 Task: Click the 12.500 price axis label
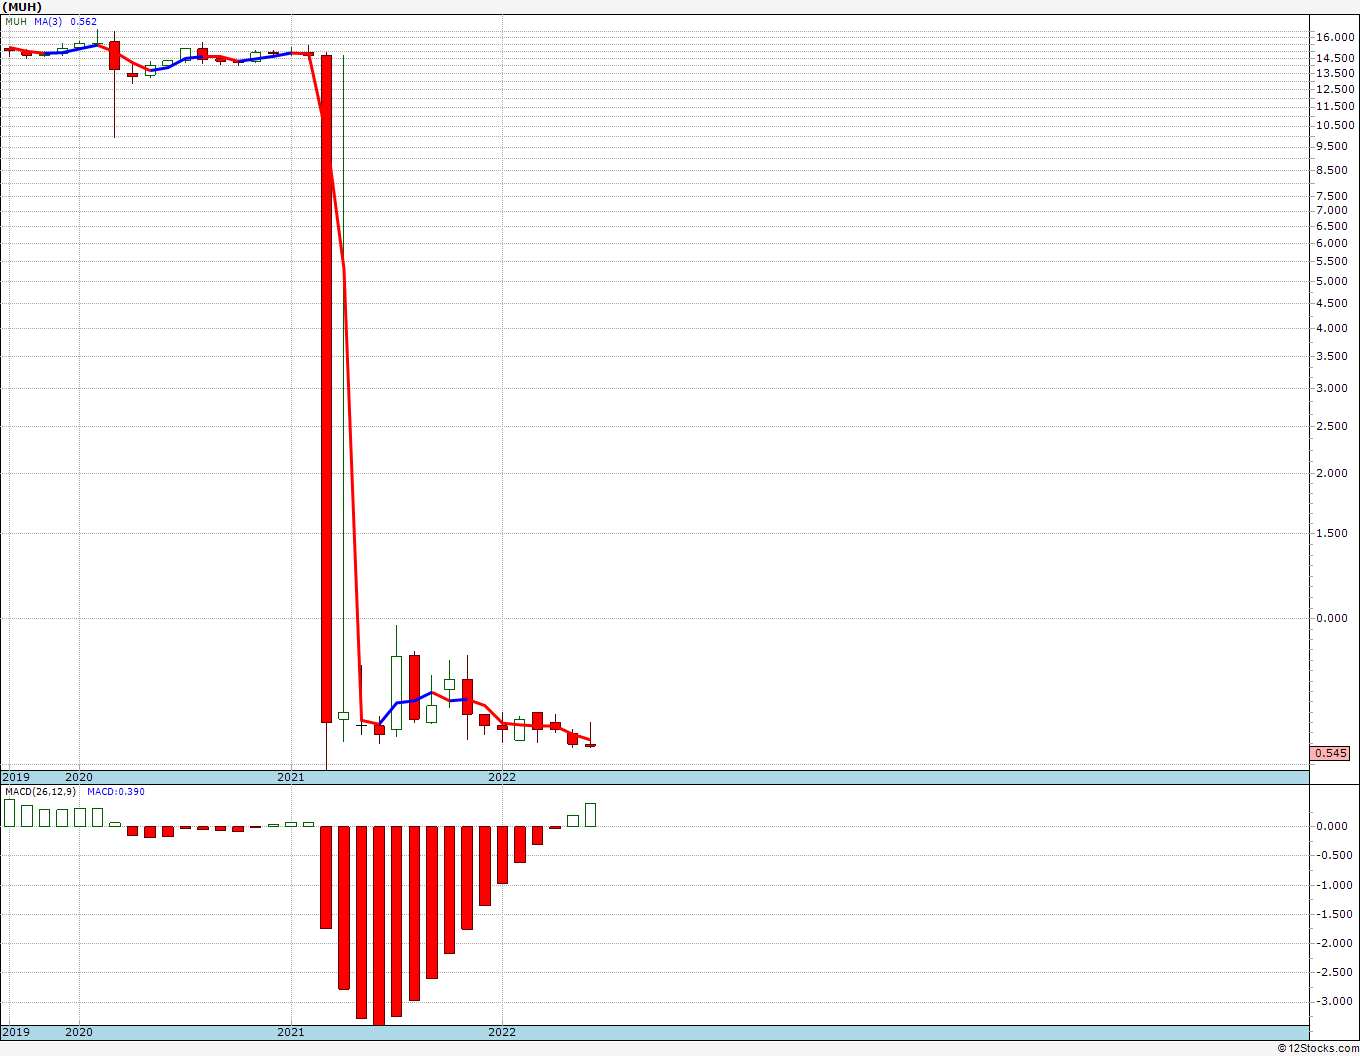pyautogui.click(x=1336, y=88)
